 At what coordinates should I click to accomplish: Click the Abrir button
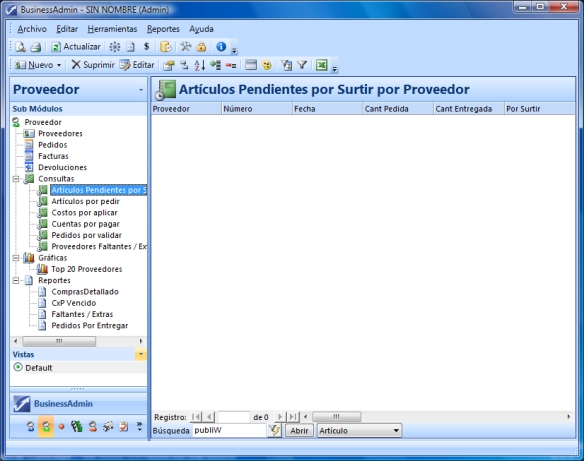coord(299,431)
